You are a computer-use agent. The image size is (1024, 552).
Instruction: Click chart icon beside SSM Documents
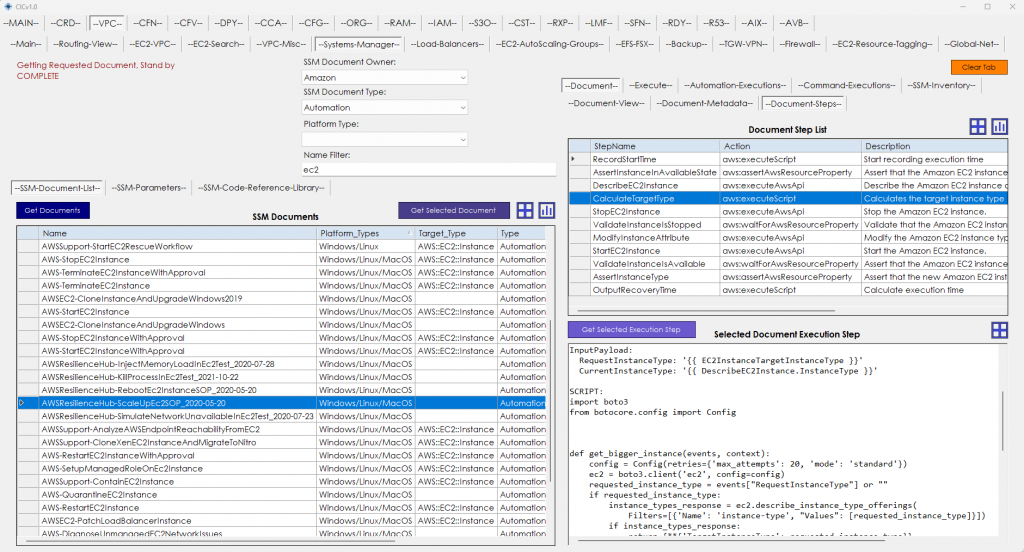(546, 210)
